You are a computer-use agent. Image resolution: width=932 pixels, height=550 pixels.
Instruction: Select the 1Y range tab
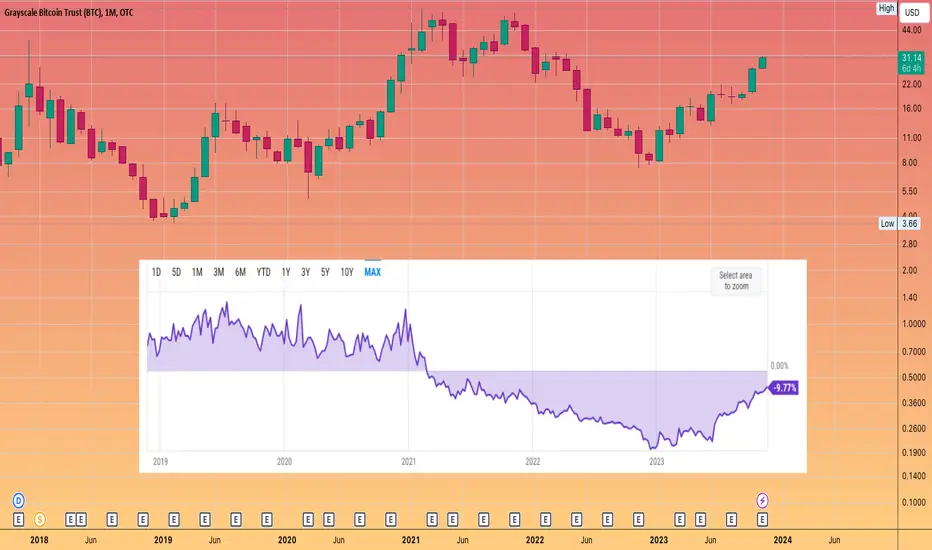(x=286, y=272)
